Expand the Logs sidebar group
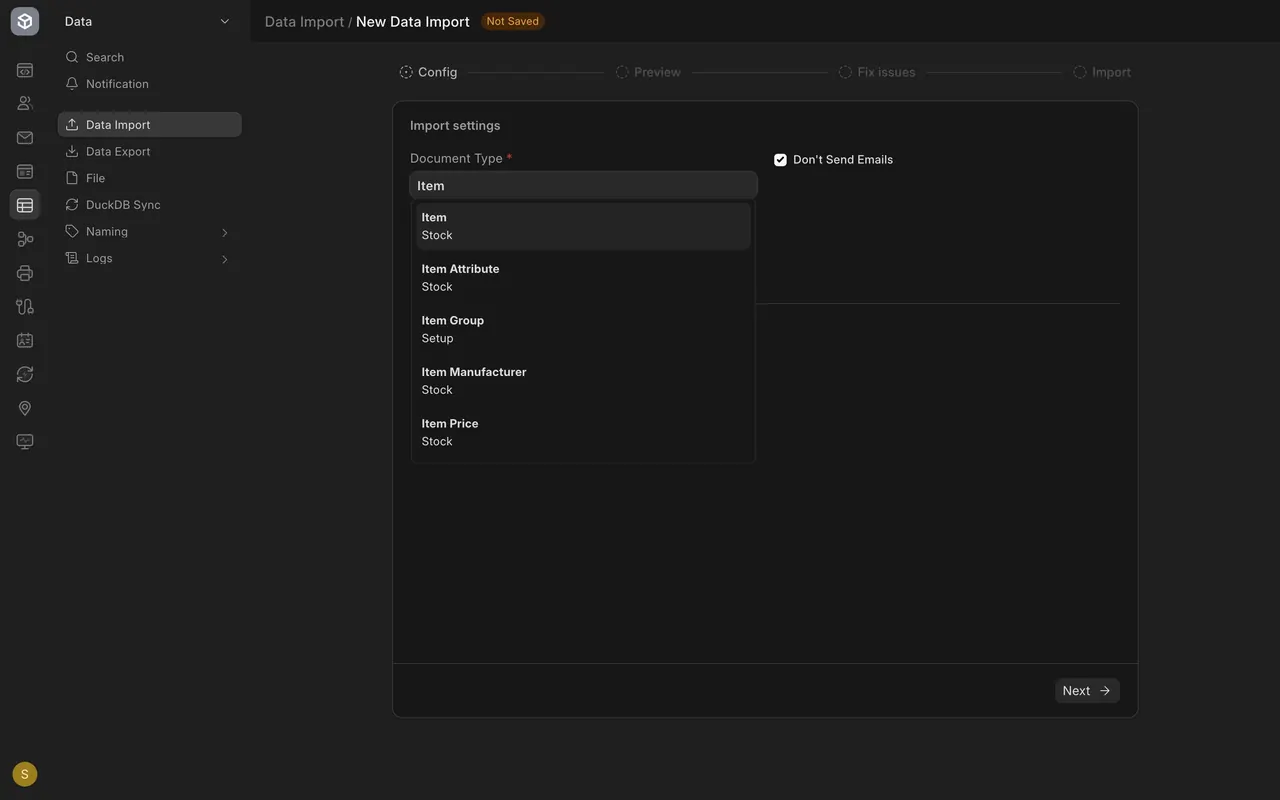Image resolution: width=1280 pixels, height=800 pixels. [149, 258]
